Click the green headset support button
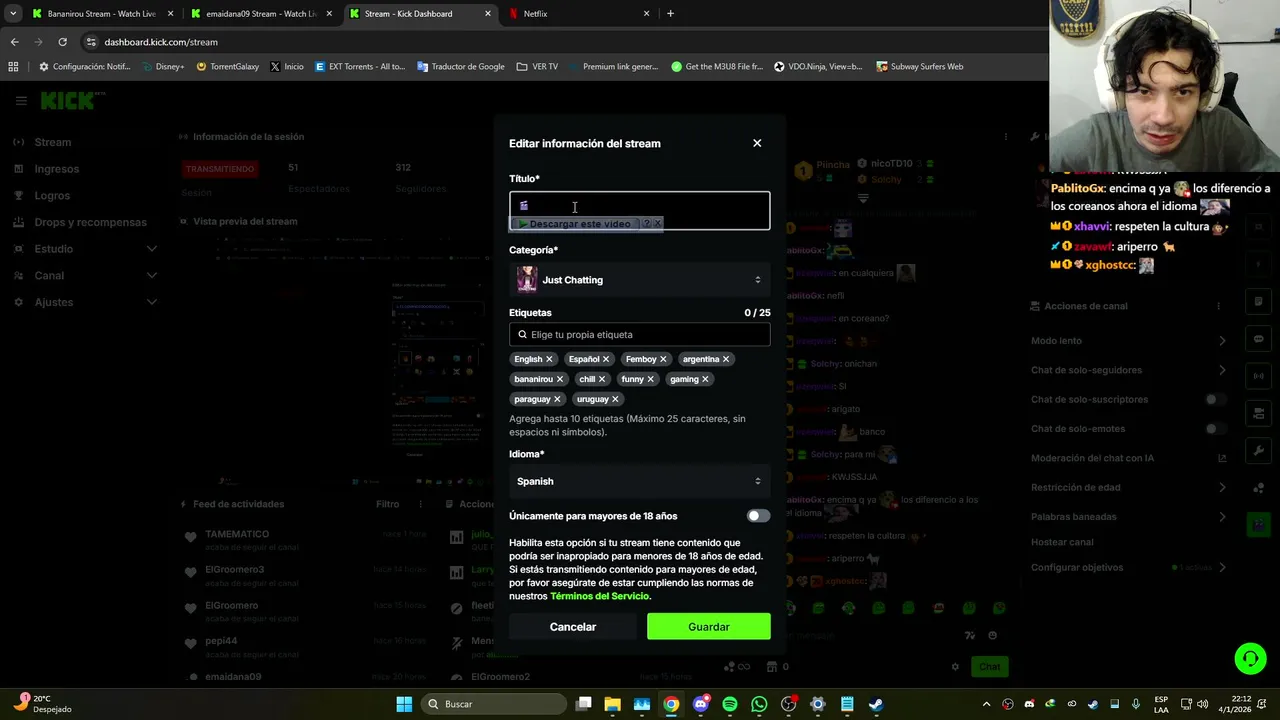Image resolution: width=1280 pixels, height=720 pixels. tap(1250, 658)
